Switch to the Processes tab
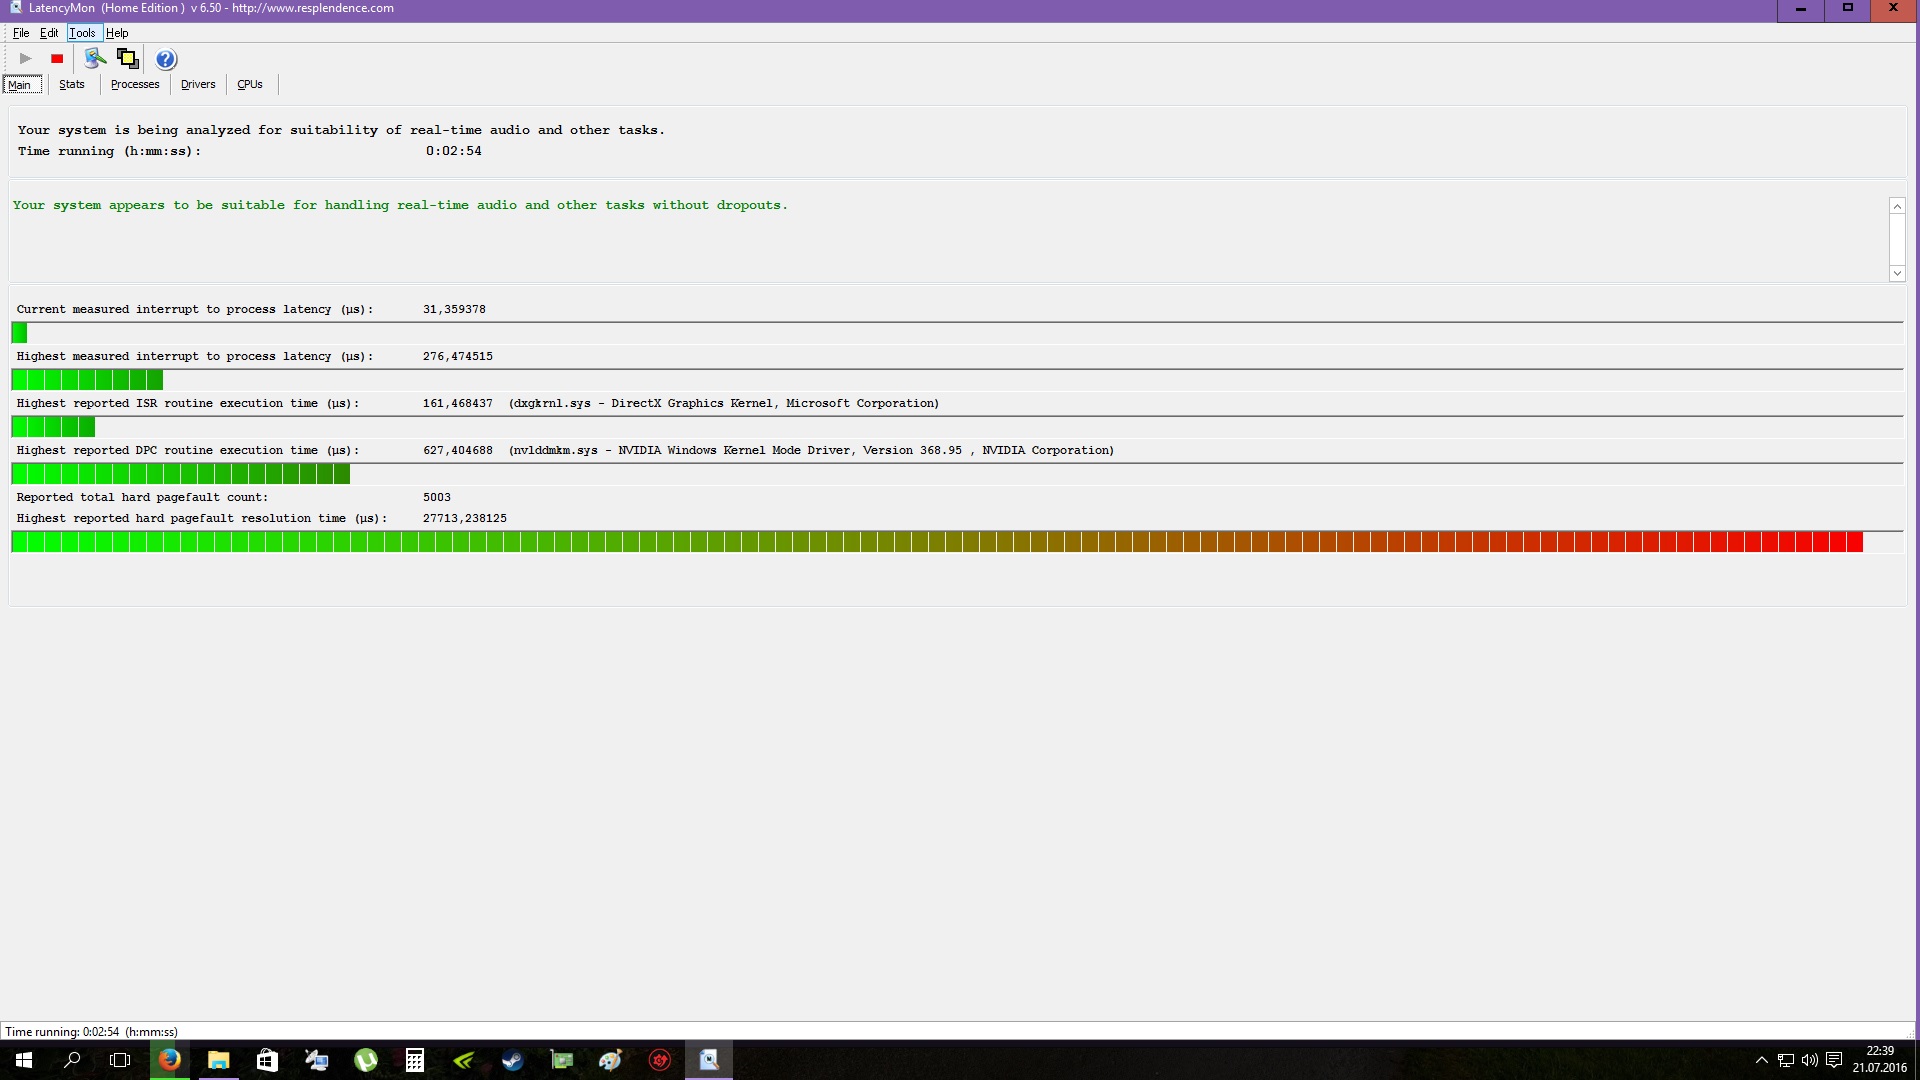Image resolution: width=1920 pixels, height=1080 pixels. click(135, 85)
